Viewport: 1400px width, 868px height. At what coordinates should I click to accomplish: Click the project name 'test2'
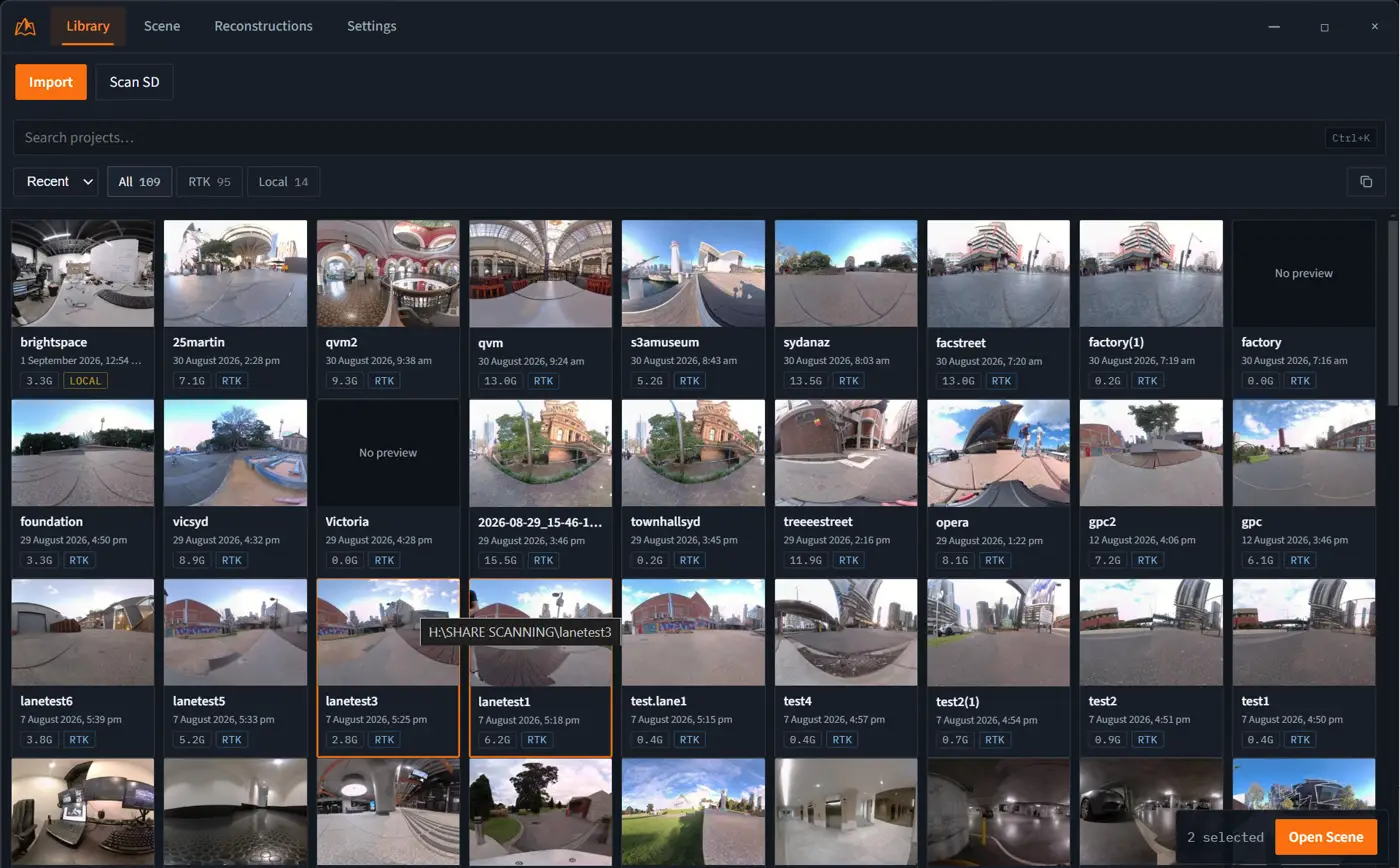1103,701
